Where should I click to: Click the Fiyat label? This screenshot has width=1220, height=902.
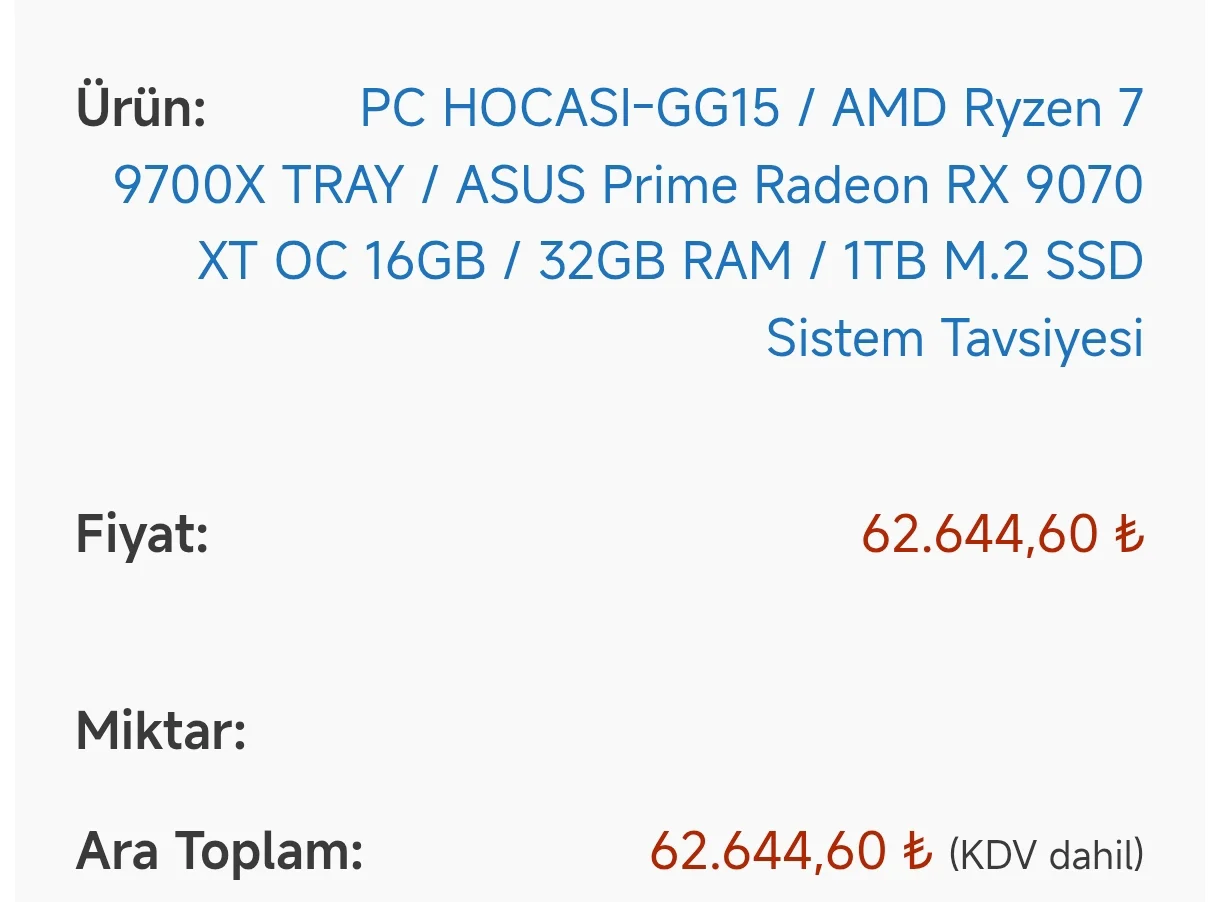tap(142, 535)
